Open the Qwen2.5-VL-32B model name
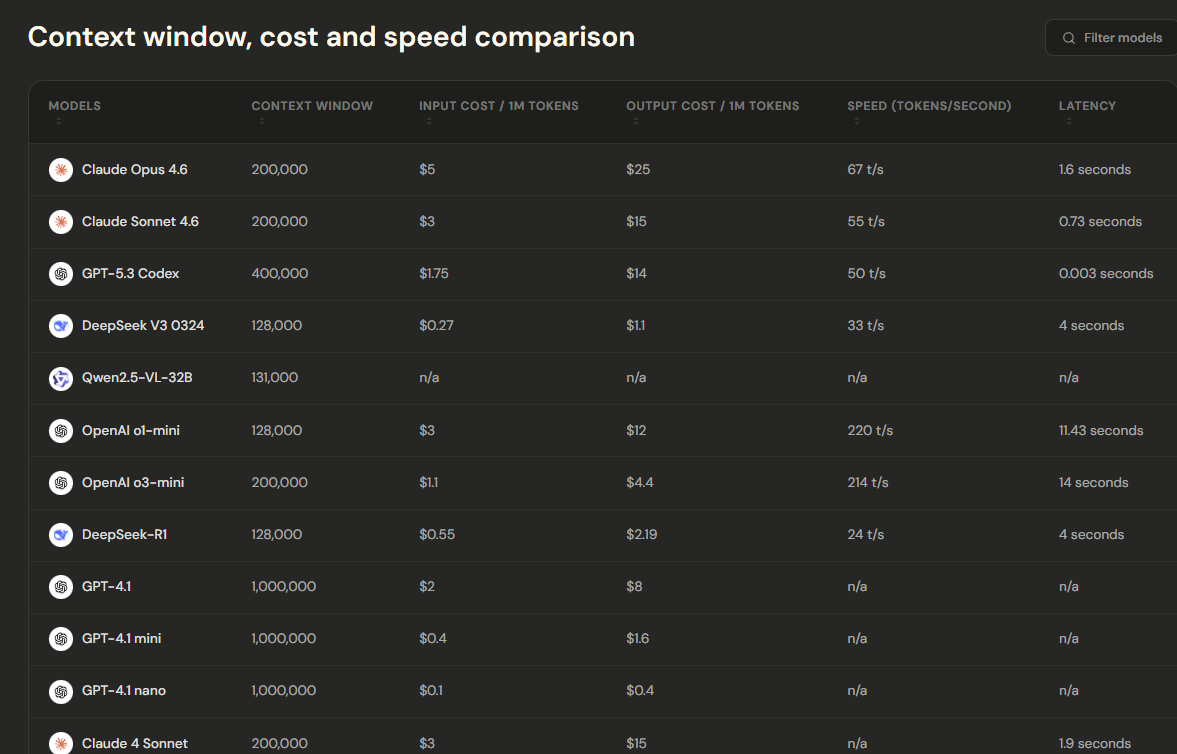 137,378
